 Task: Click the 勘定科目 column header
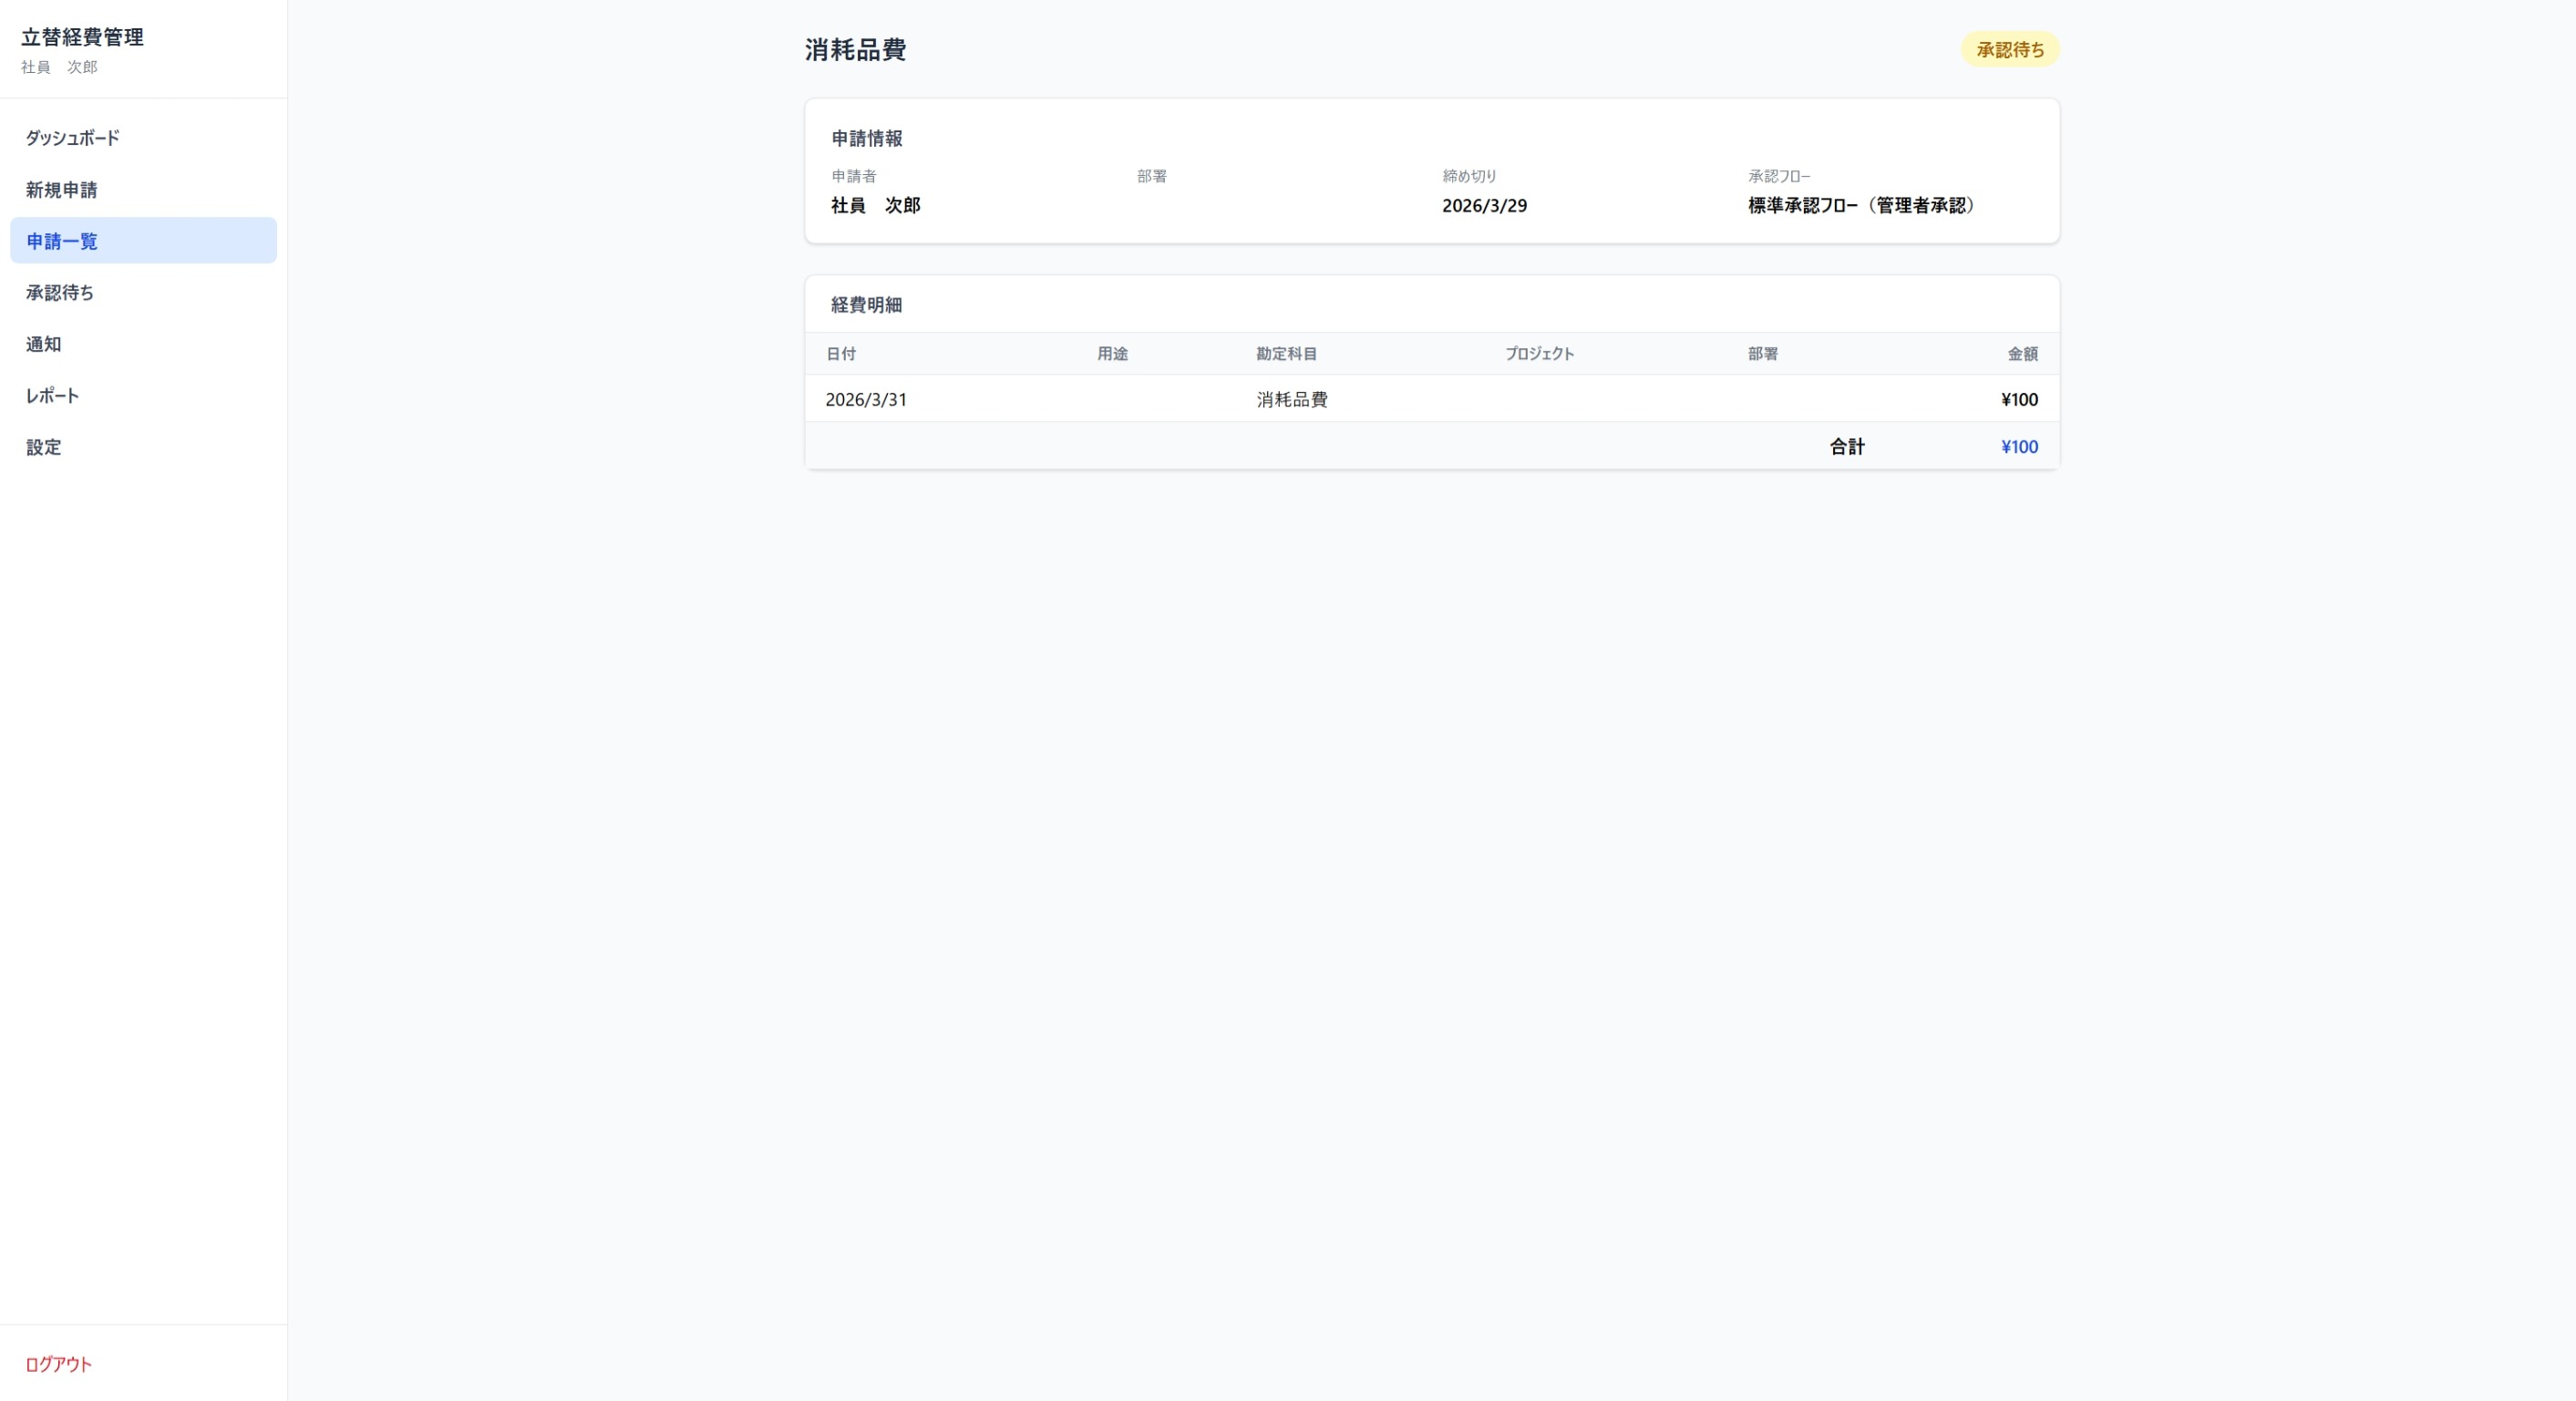point(1285,353)
